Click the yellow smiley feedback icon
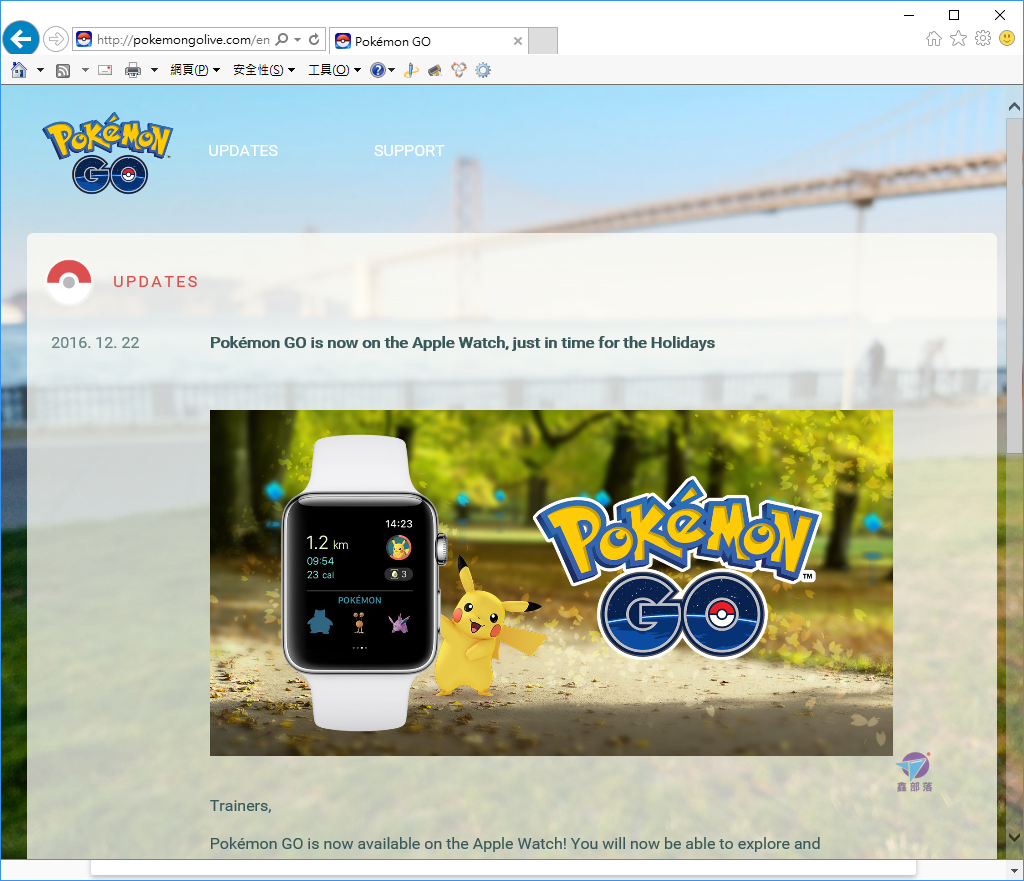Screen dimensions: 1024x881 tap(1007, 39)
